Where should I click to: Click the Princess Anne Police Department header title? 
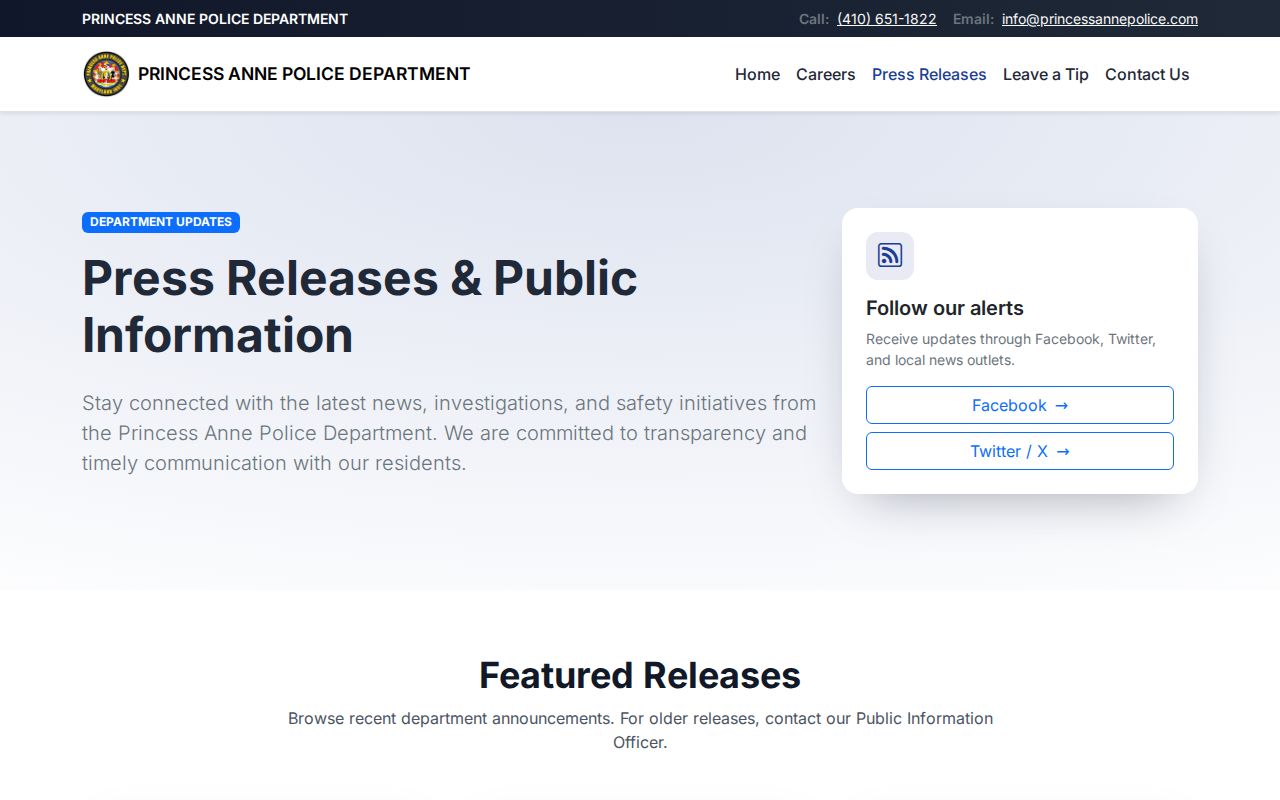[304, 74]
